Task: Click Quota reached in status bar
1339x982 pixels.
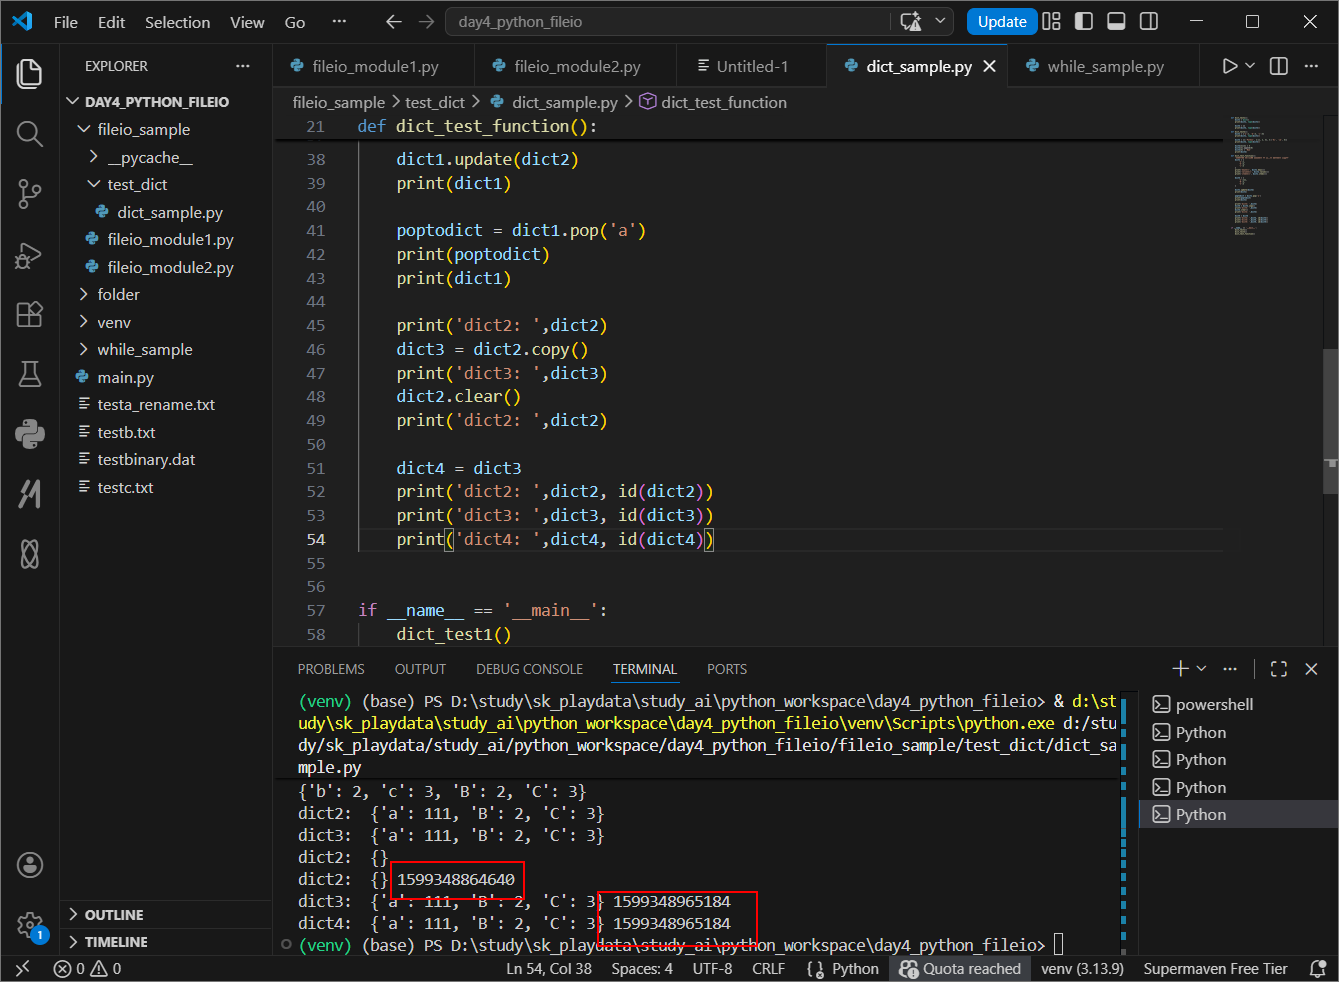Action: click(x=960, y=969)
